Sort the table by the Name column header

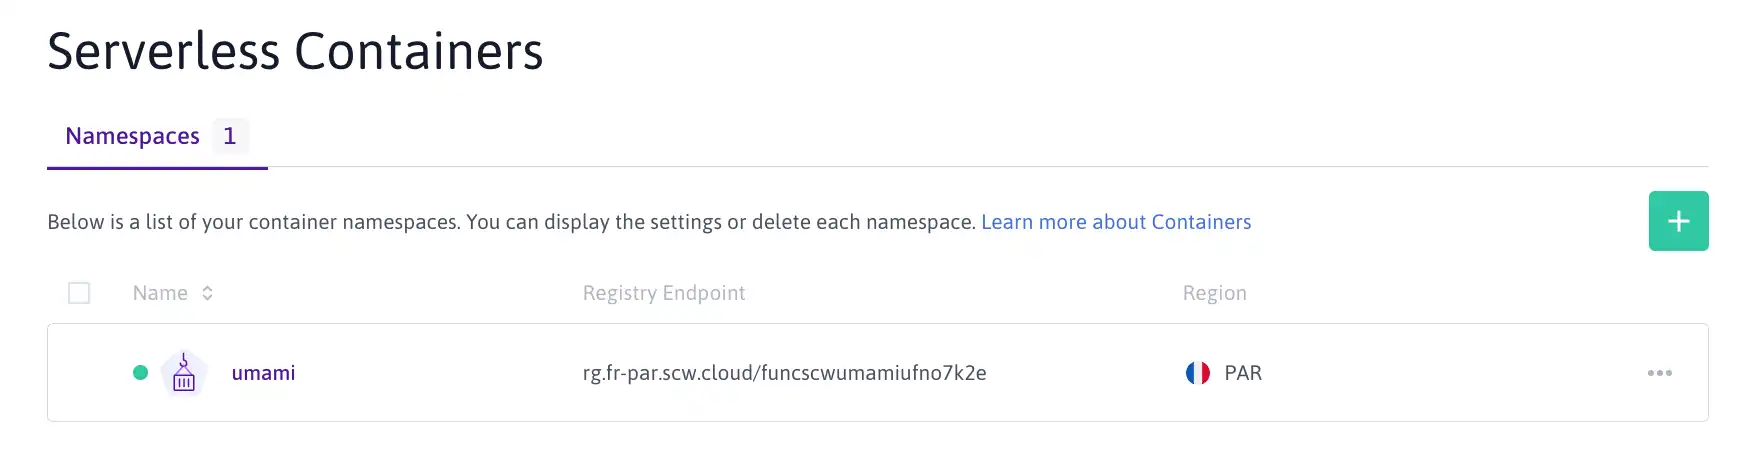point(160,293)
